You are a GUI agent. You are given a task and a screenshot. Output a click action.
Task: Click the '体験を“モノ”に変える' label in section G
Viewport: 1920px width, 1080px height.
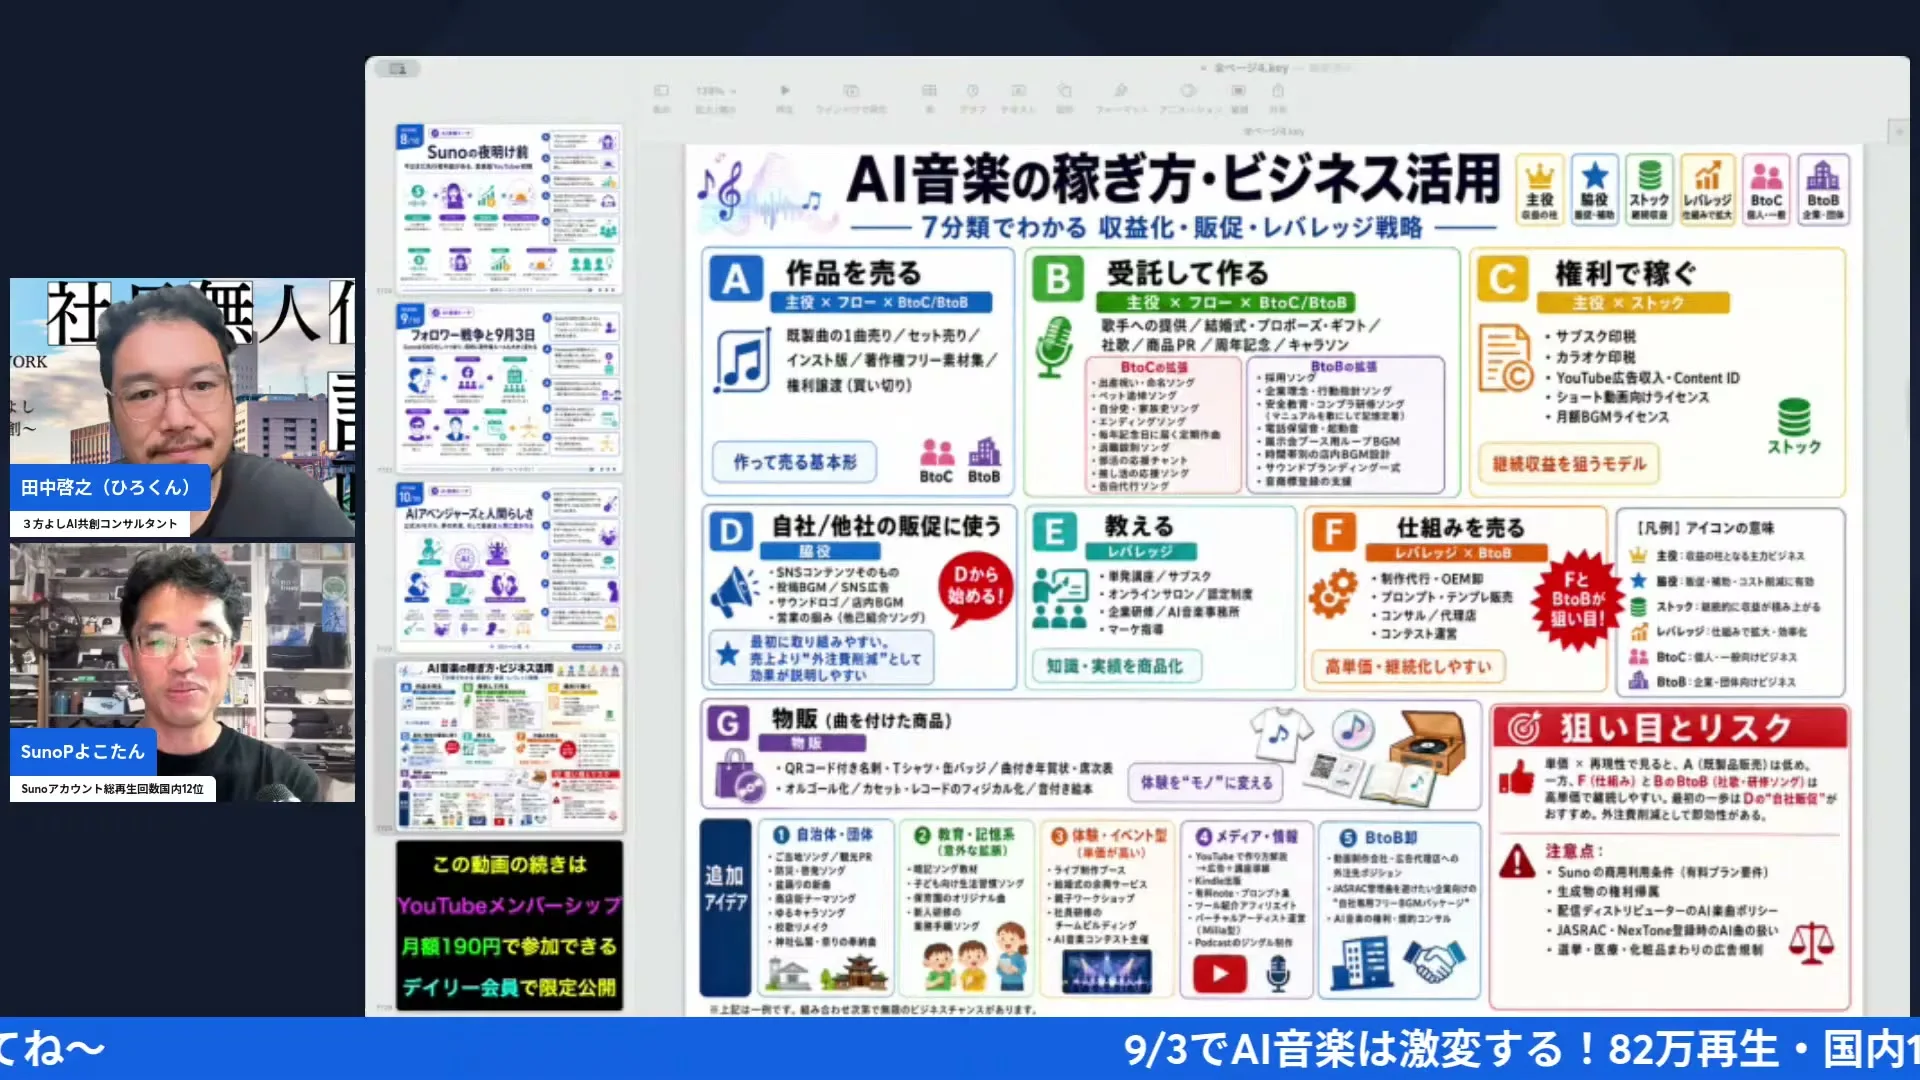coord(1206,783)
